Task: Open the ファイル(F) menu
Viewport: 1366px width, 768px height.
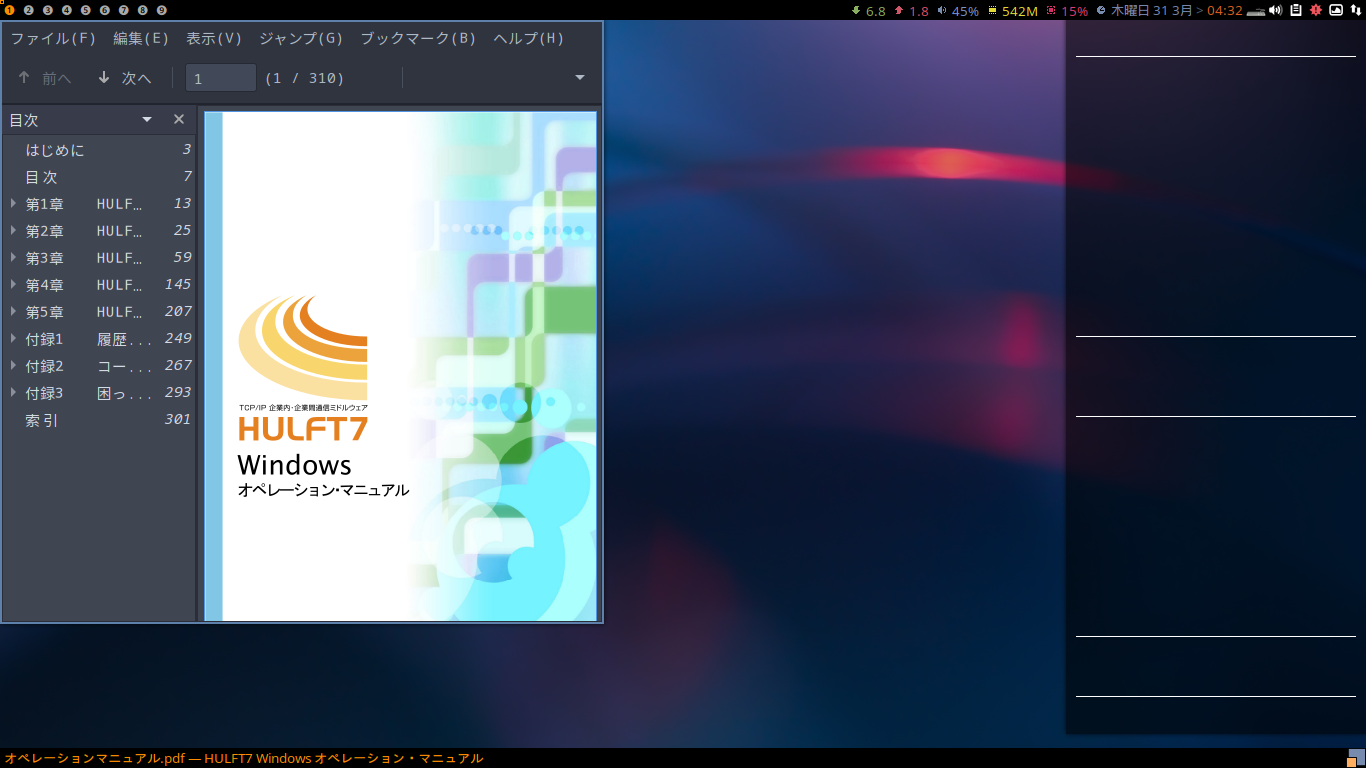Action: tap(53, 39)
